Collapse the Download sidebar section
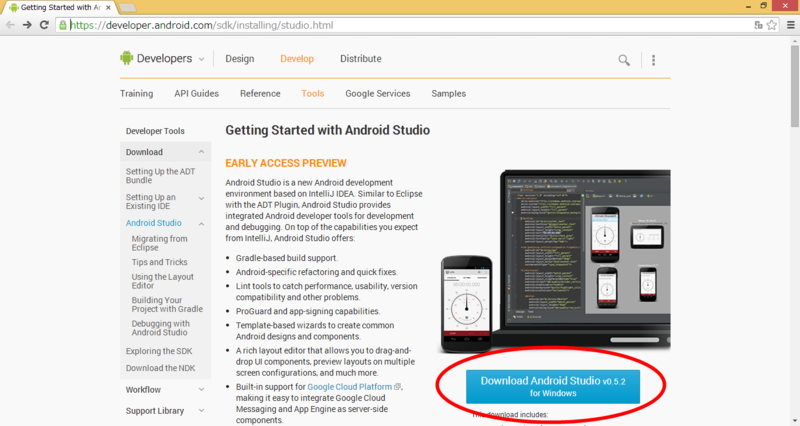The image size is (800, 426). (x=202, y=152)
